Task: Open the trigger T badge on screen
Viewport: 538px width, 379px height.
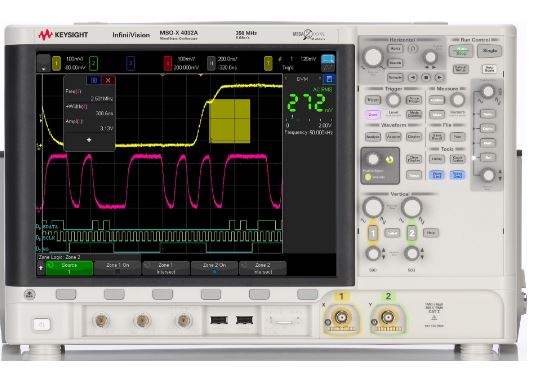Action: tap(268, 63)
